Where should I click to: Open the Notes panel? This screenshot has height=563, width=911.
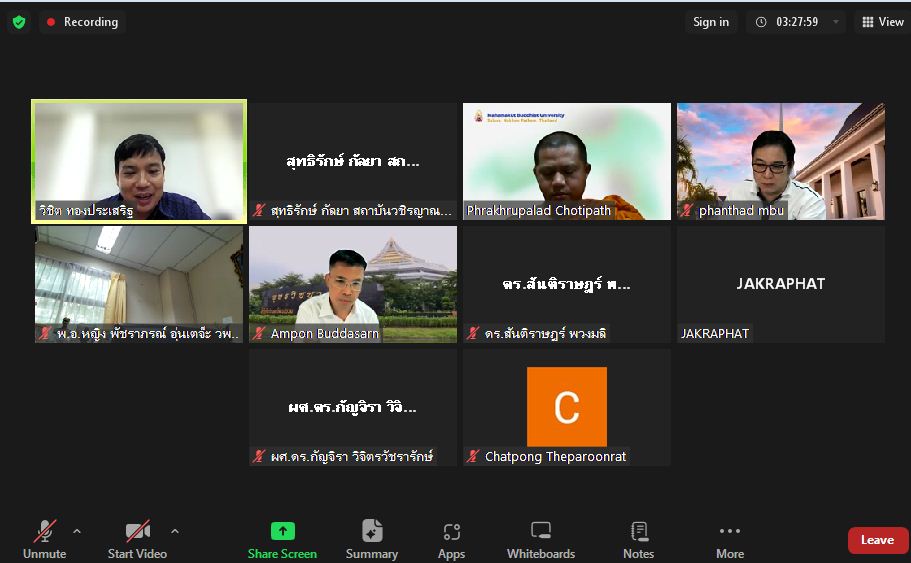tap(638, 539)
